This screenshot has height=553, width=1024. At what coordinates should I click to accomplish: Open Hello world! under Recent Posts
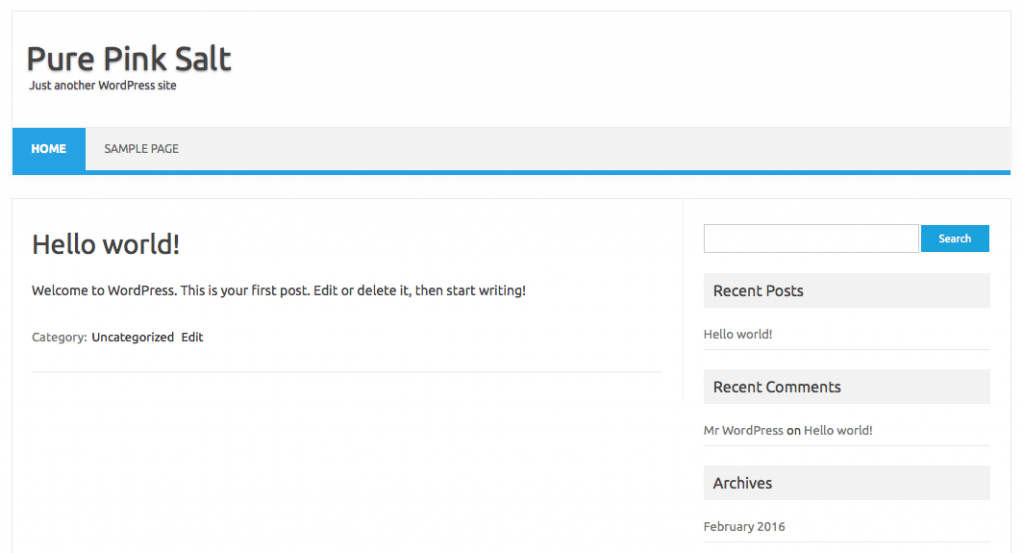click(x=738, y=334)
